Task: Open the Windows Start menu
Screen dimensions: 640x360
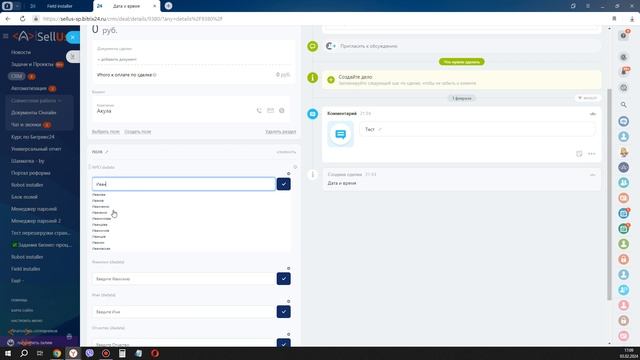Action: pos(8,353)
